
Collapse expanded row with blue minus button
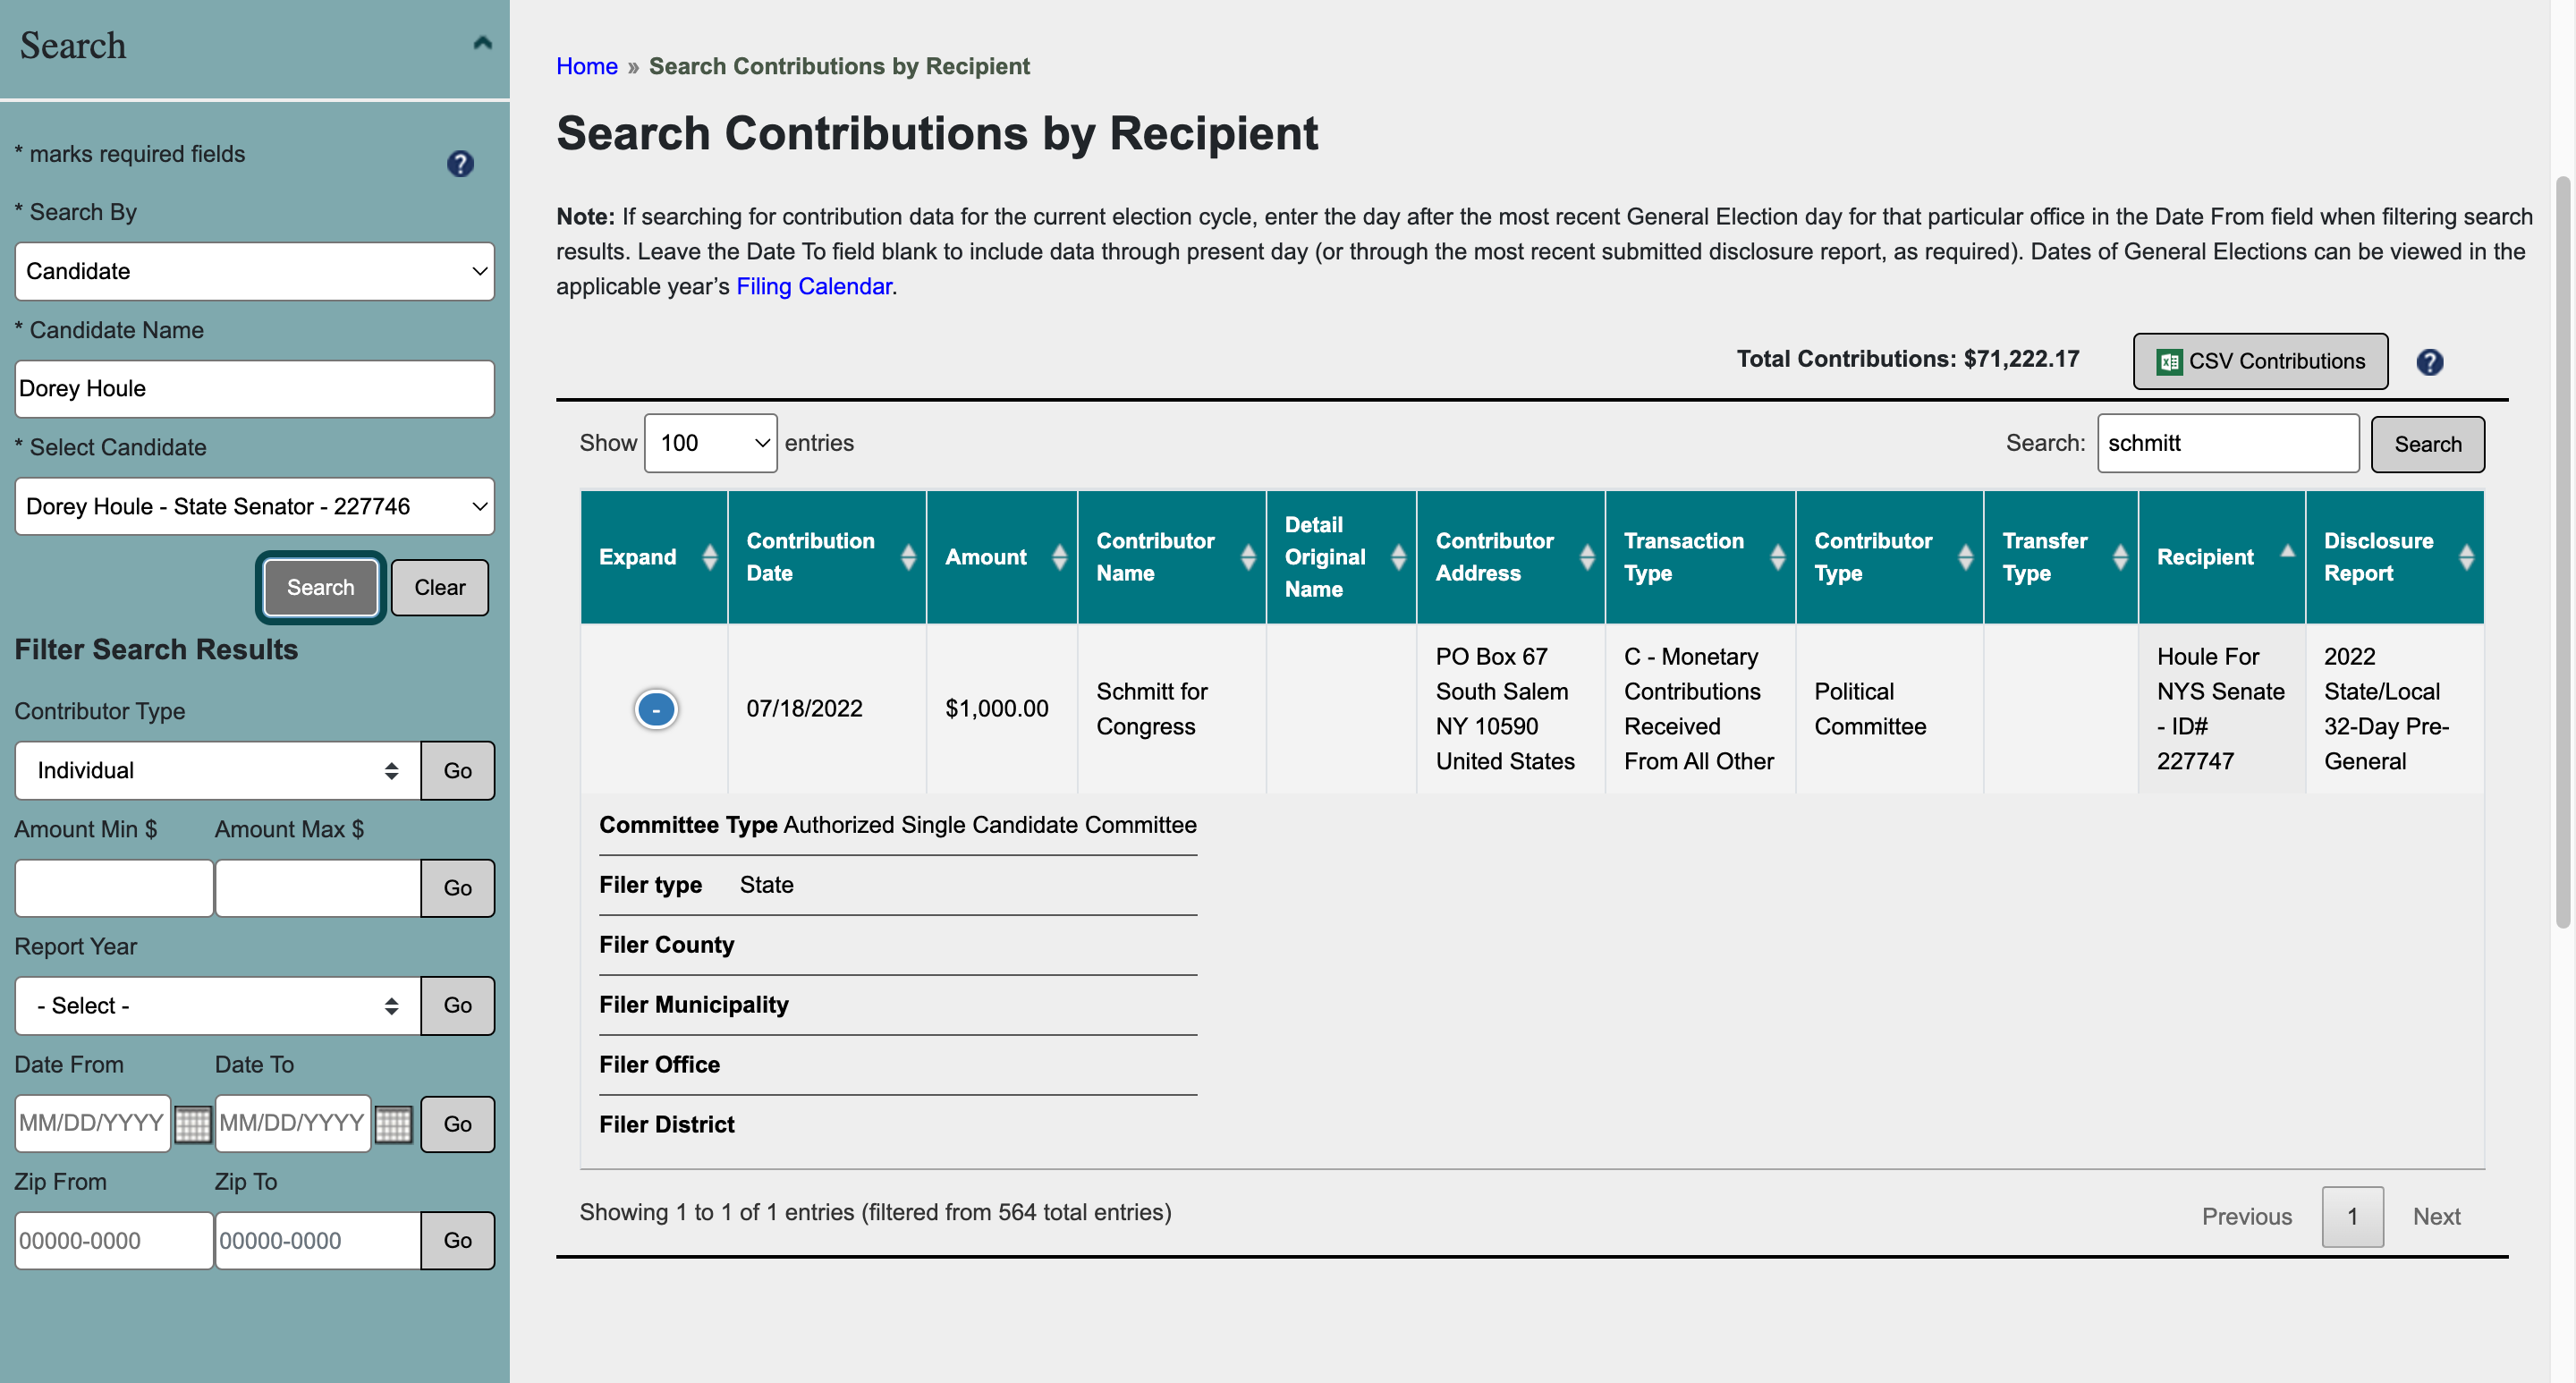[x=656, y=709]
